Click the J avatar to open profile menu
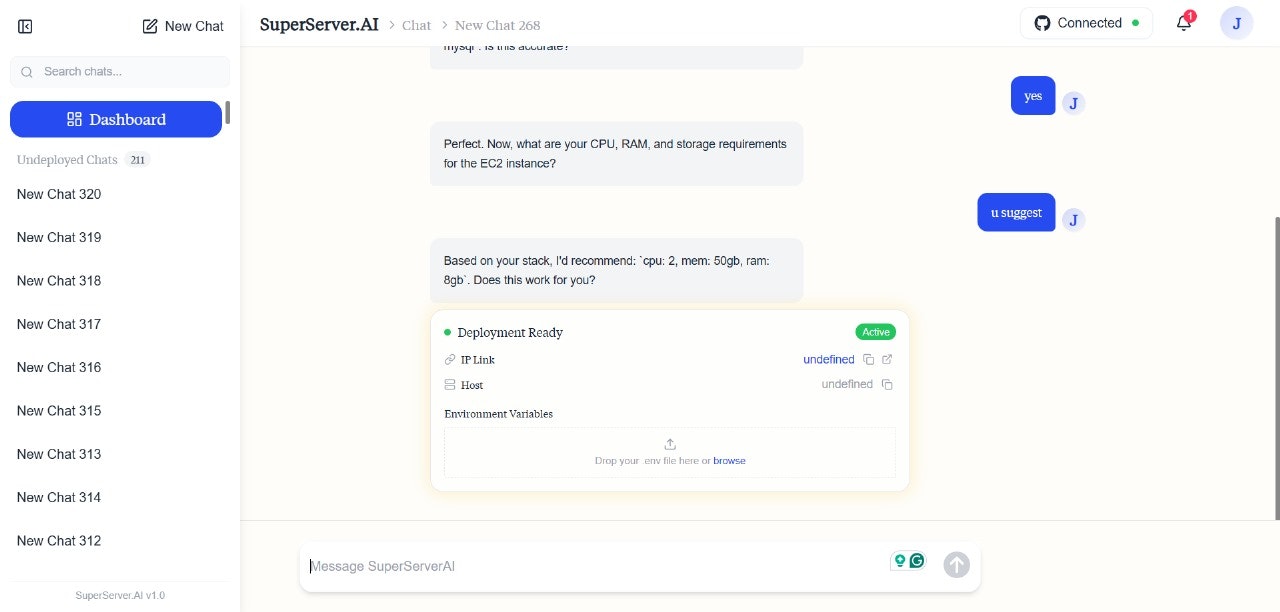 (1236, 22)
